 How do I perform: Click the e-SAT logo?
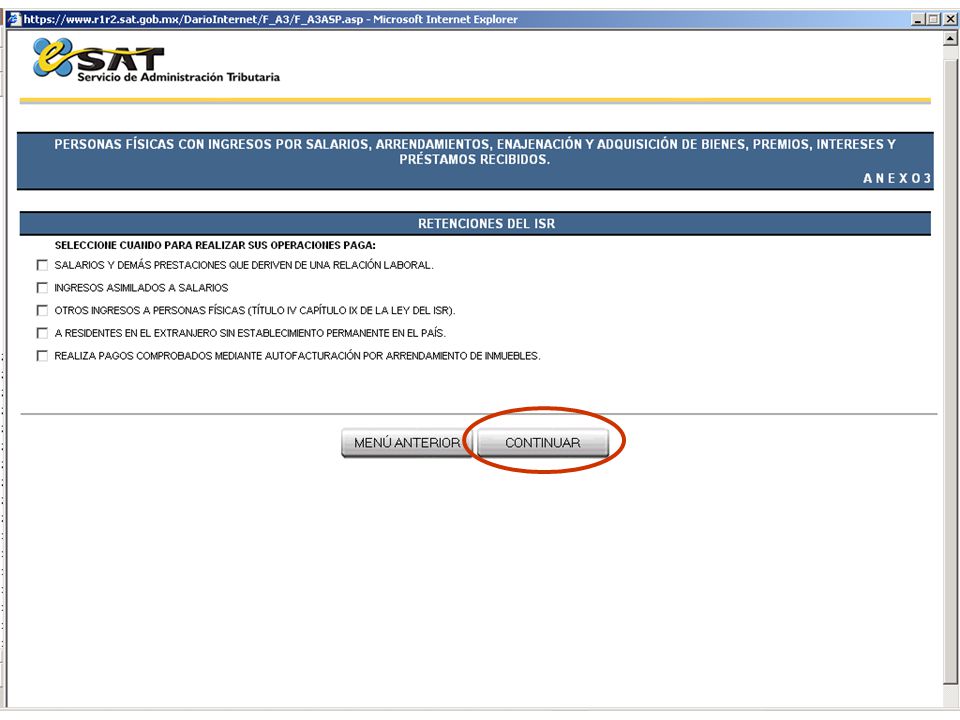pos(98,57)
